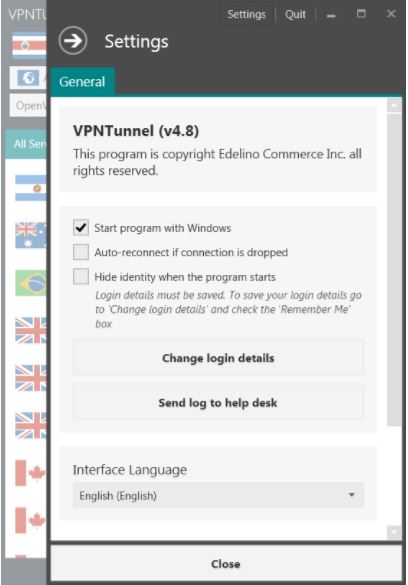Click Send log to help desk
408x585 pixels.
point(218,402)
